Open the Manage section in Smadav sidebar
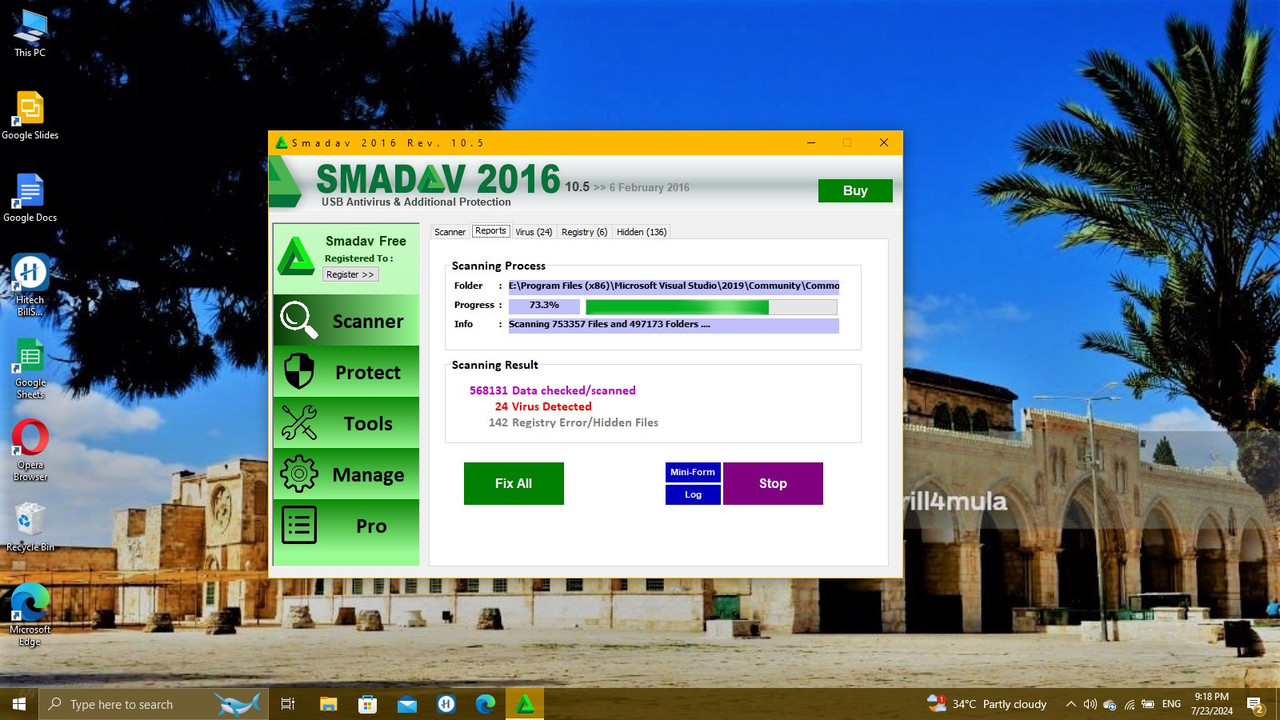1280x720 pixels. click(x=346, y=475)
